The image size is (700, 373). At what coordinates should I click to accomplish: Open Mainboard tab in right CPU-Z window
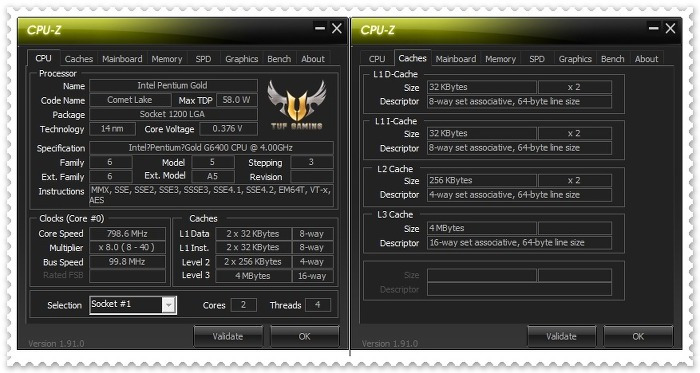(x=456, y=58)
